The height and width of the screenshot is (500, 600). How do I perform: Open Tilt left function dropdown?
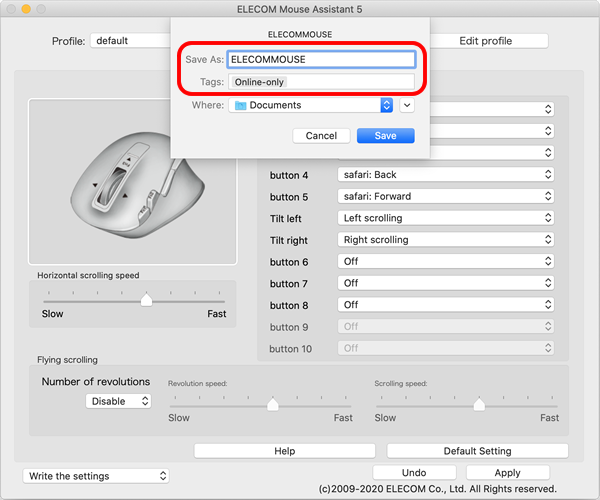click(x=446, y=218)
